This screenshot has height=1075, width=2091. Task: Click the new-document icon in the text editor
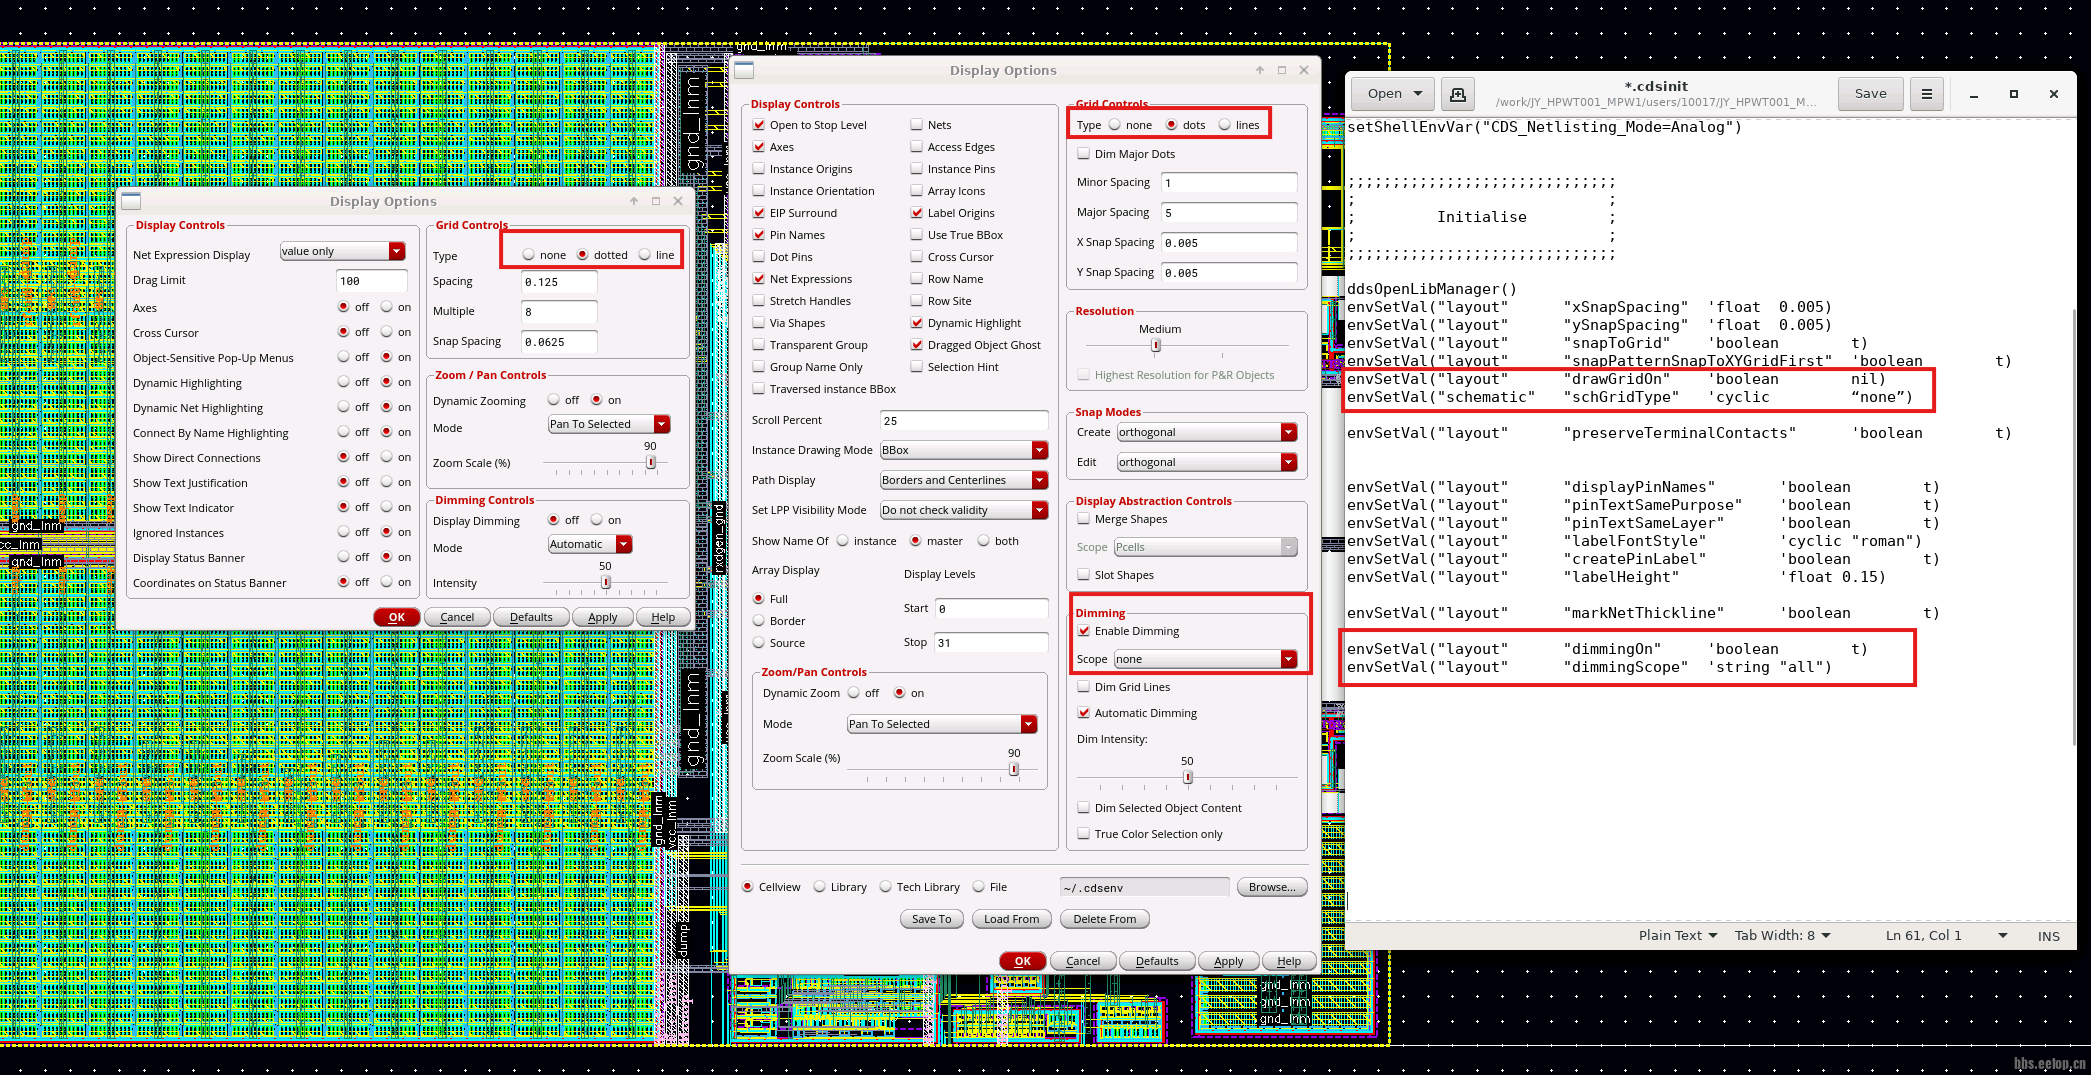pos(1457,94)
